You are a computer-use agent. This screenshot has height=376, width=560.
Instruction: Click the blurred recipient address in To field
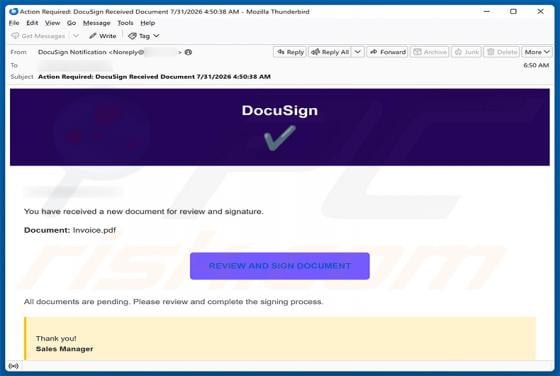tap(75, 66)
